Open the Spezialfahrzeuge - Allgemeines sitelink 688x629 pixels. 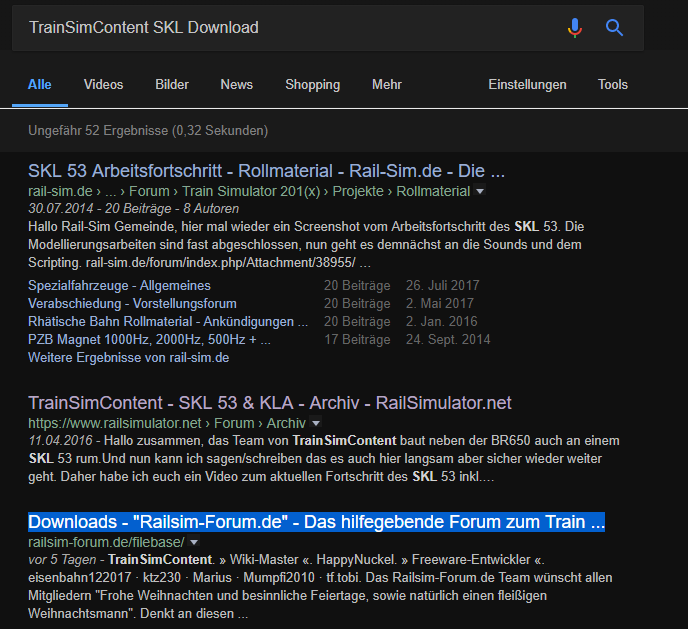point(119,286)
